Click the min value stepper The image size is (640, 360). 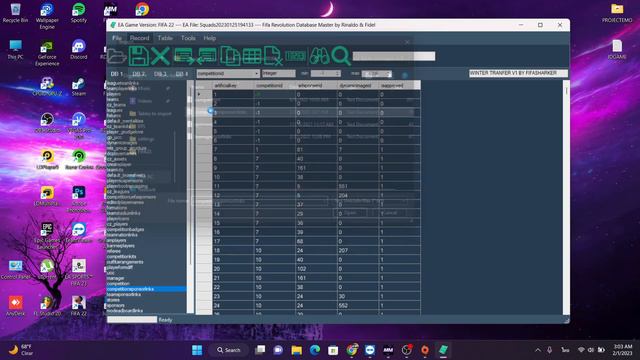pyautogui.click(x=325, y=73)
